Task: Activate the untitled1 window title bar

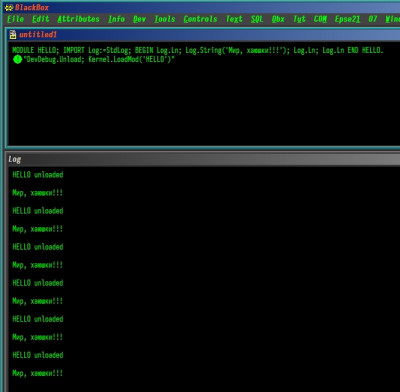Action: 203,35
